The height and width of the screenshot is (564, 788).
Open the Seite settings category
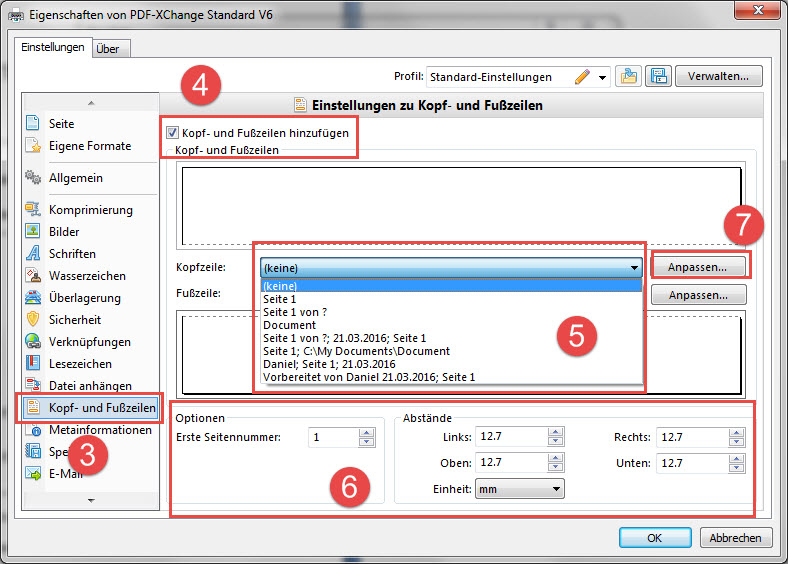[61, 124]
